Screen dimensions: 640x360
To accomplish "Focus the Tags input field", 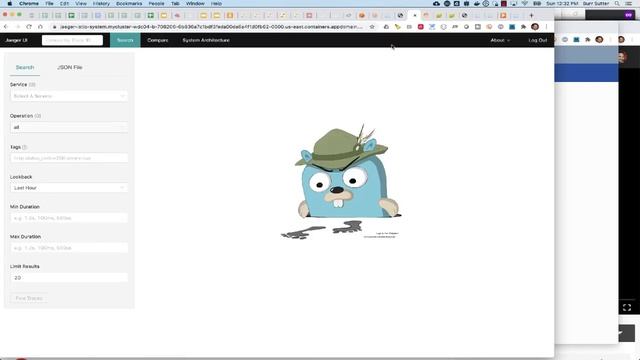I will tap(69, 158).
